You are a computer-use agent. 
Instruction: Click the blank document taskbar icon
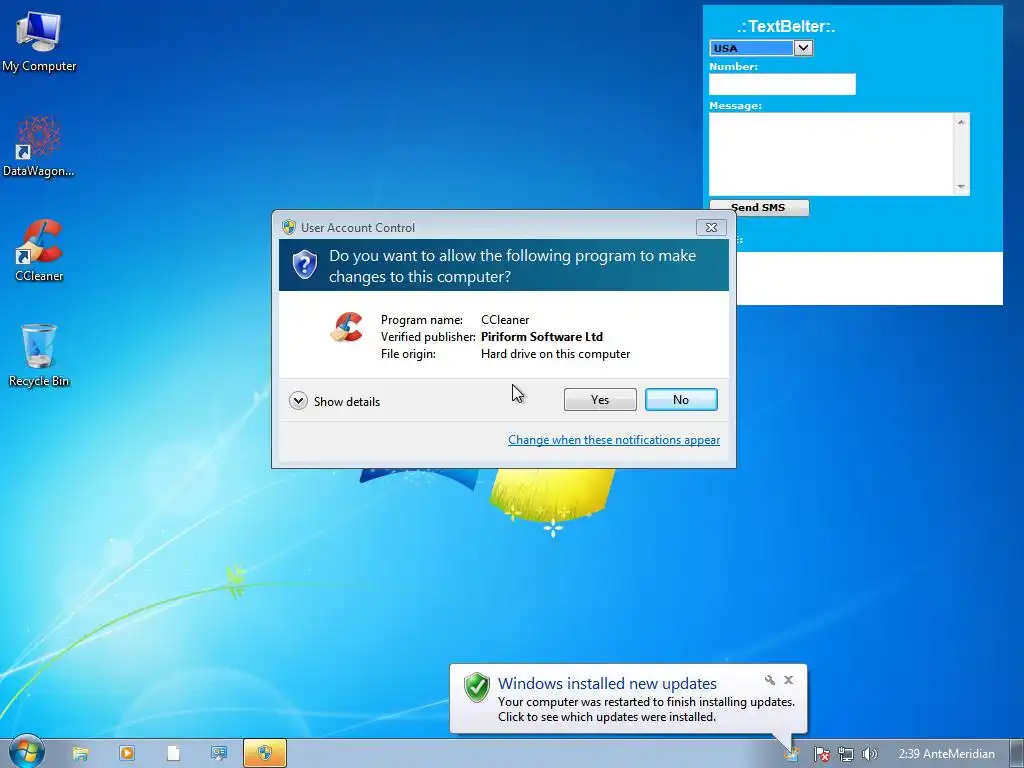coord(173,753)
